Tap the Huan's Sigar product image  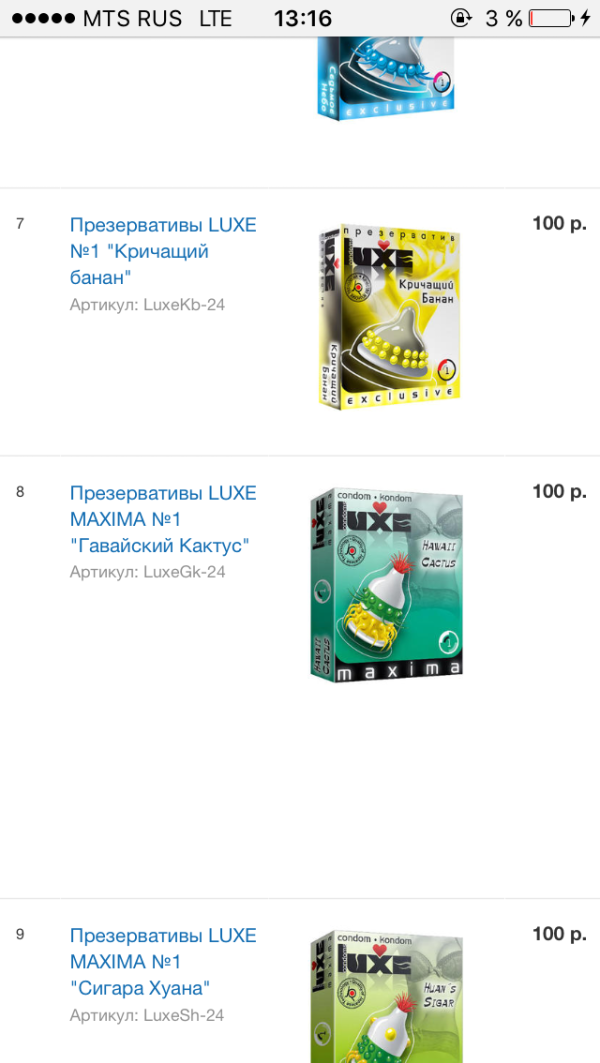[386, 997]
